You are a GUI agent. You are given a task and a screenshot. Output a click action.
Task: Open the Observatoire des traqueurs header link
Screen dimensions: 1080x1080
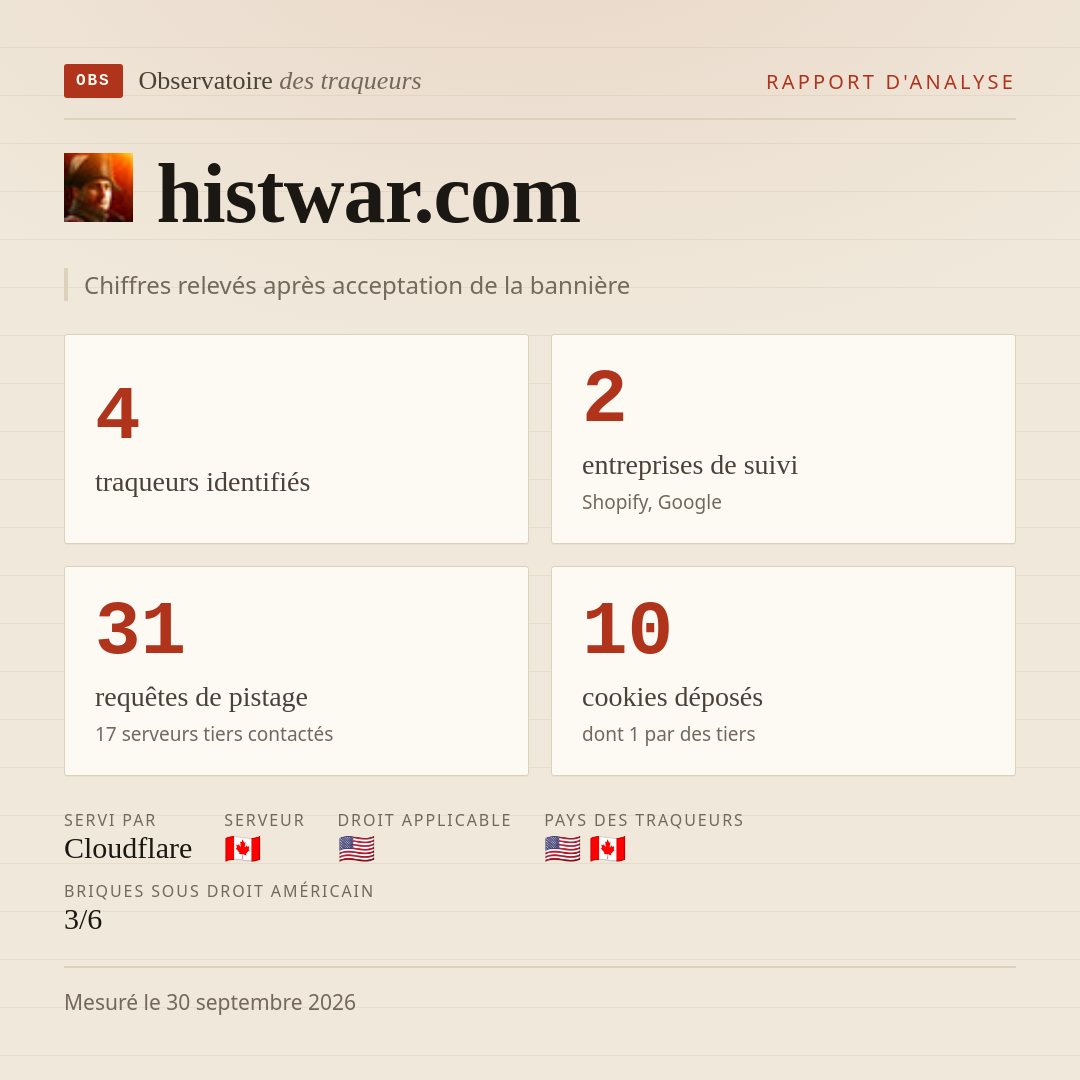[x=280, y=81]
